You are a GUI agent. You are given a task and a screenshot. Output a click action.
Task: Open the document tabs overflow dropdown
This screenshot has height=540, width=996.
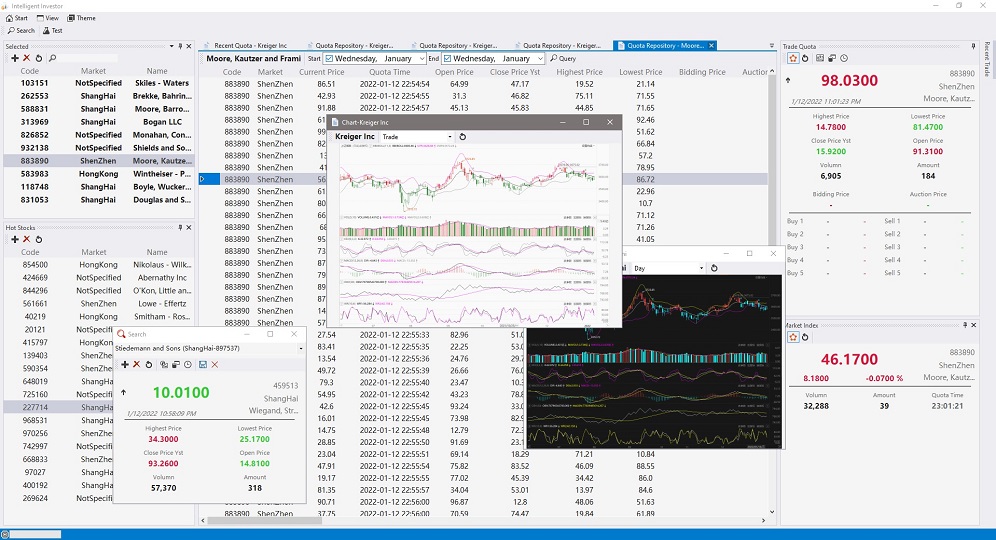point(772,46)
